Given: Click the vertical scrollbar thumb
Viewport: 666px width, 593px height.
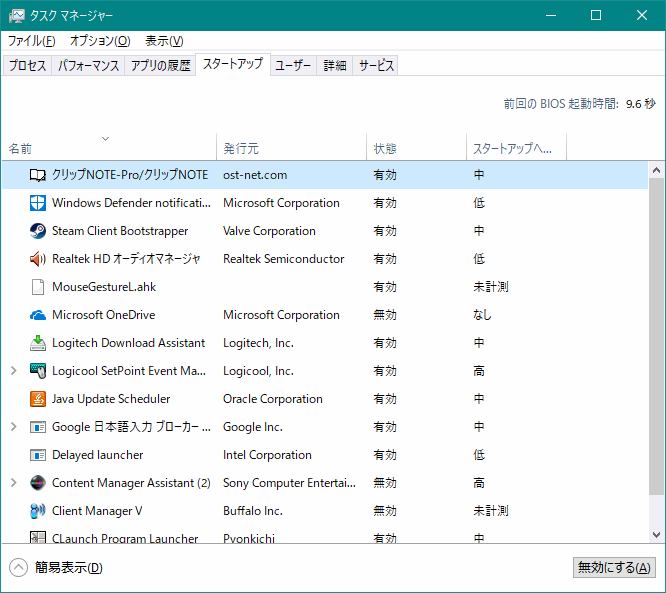Looking at the screenshot, I should (x=656, y=336).
